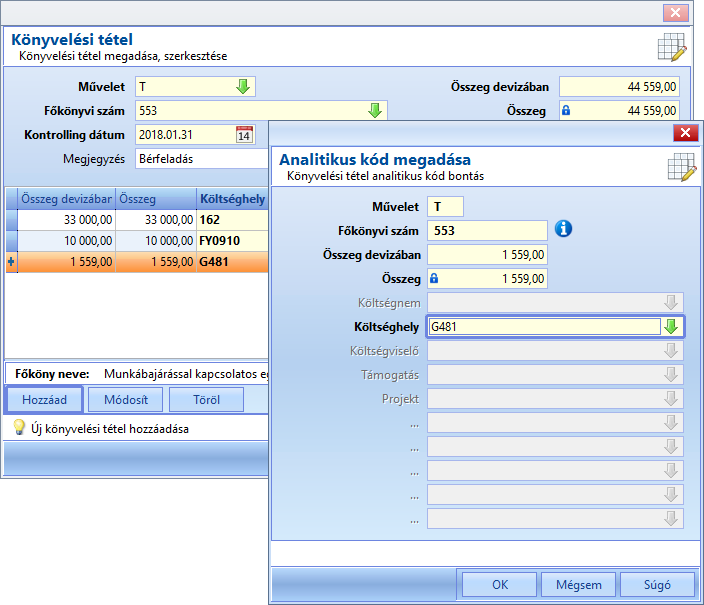Expand the main Főkönyvi szám dropdown
Image resolution: width=704 pixels, height=605 pixels.
(x=375, y=110)
